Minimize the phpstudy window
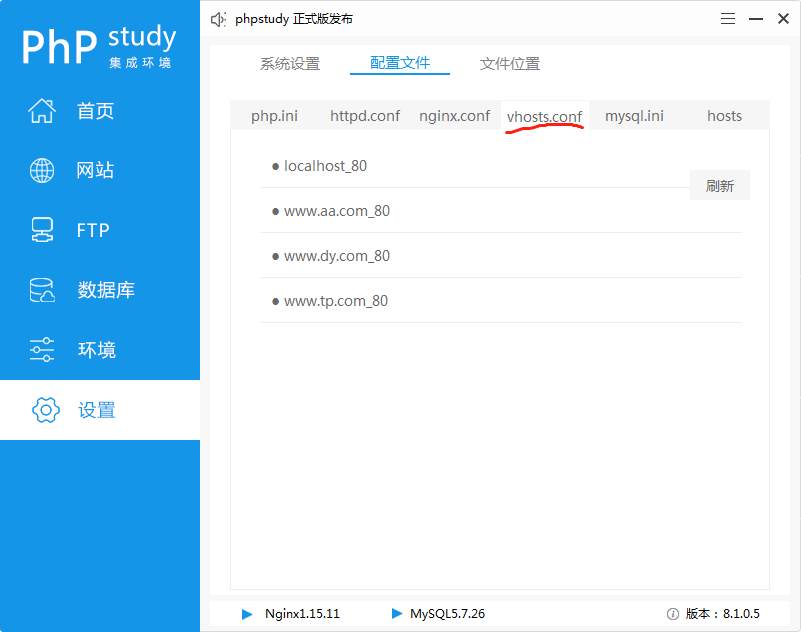The width and height of the screenshot is (801, 632). [x=756, y=19]
